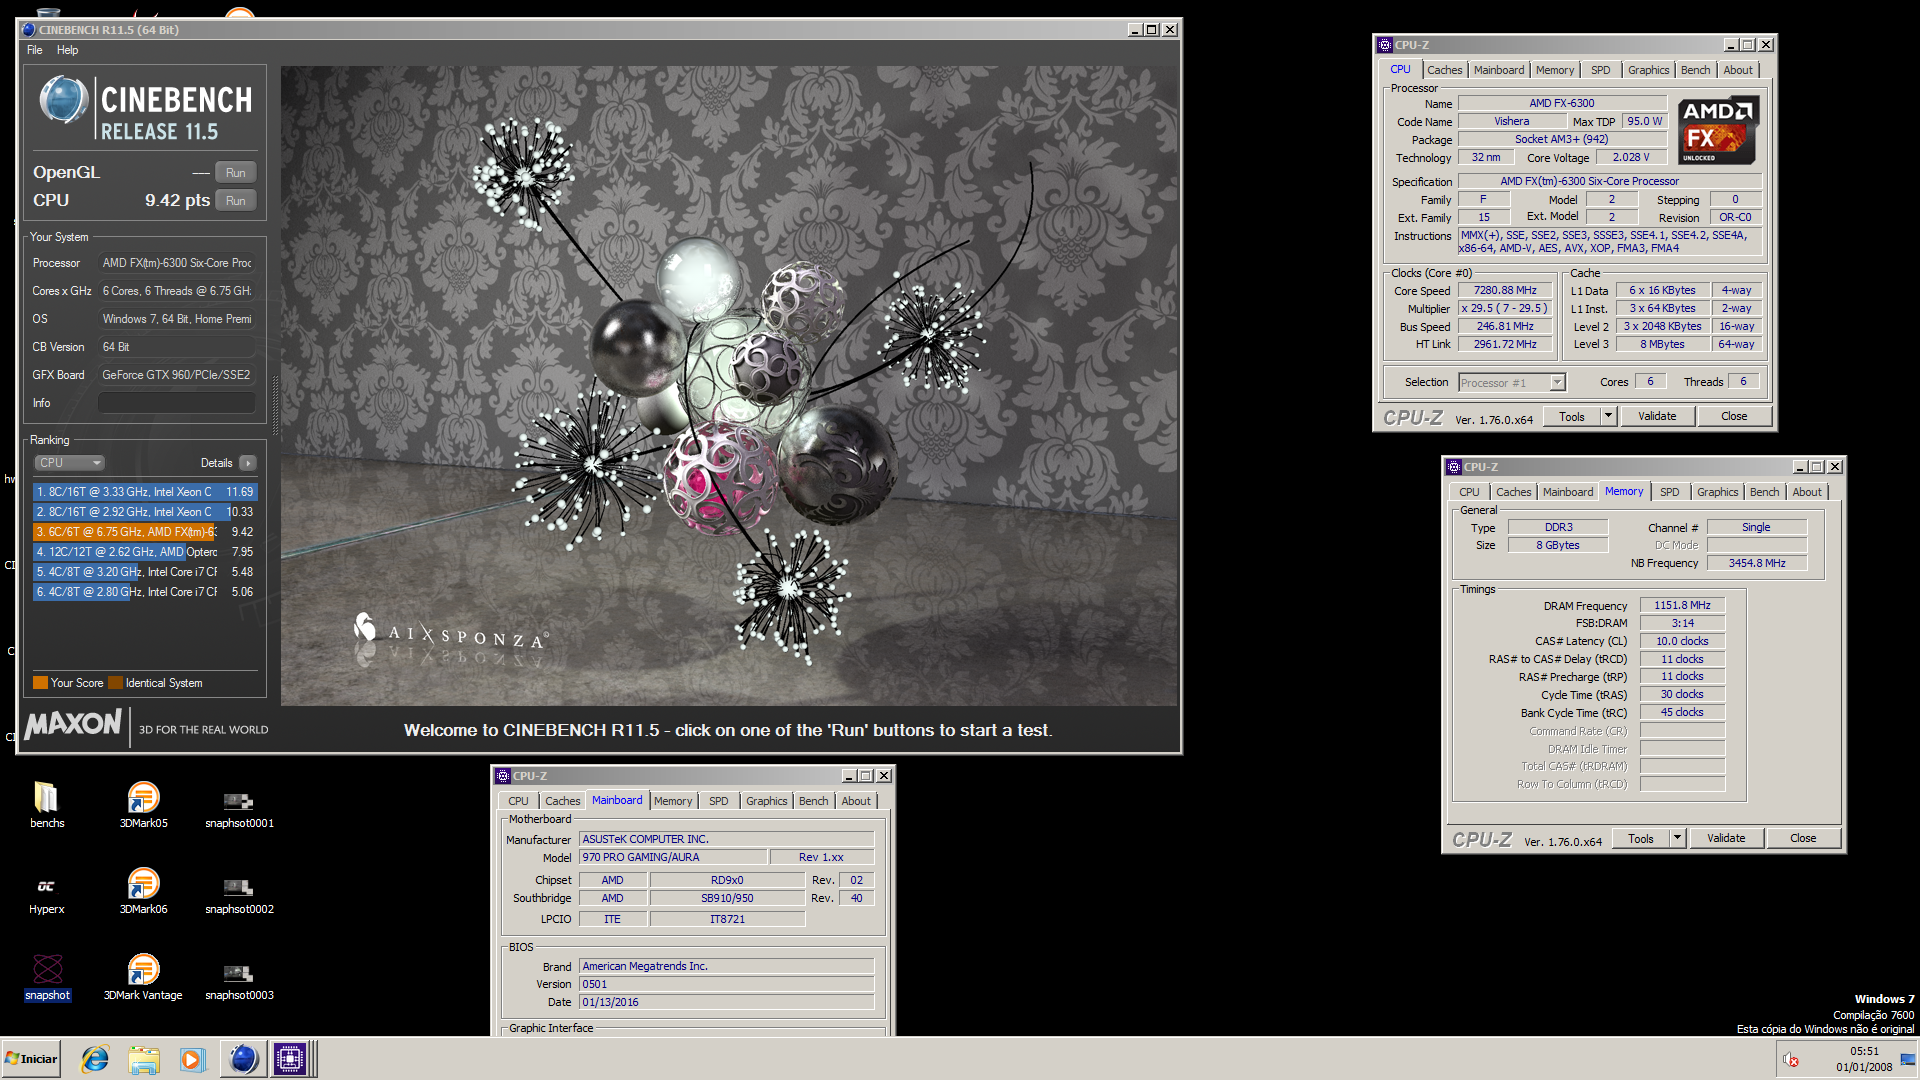This screenshot has width=1920, height=1080.
Task: Click the Core Speed value 7280.88 MHz
Action: point(1505,291)
